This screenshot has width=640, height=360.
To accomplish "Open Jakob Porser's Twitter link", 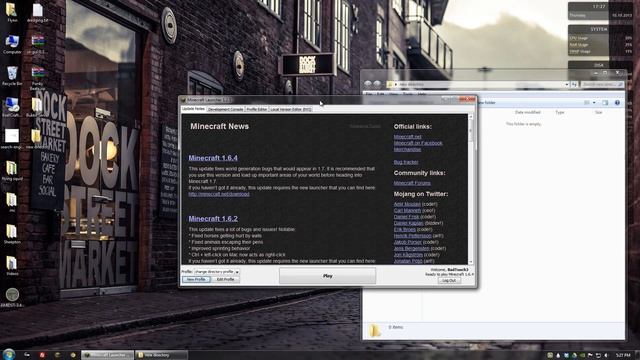I will [407, 242].
